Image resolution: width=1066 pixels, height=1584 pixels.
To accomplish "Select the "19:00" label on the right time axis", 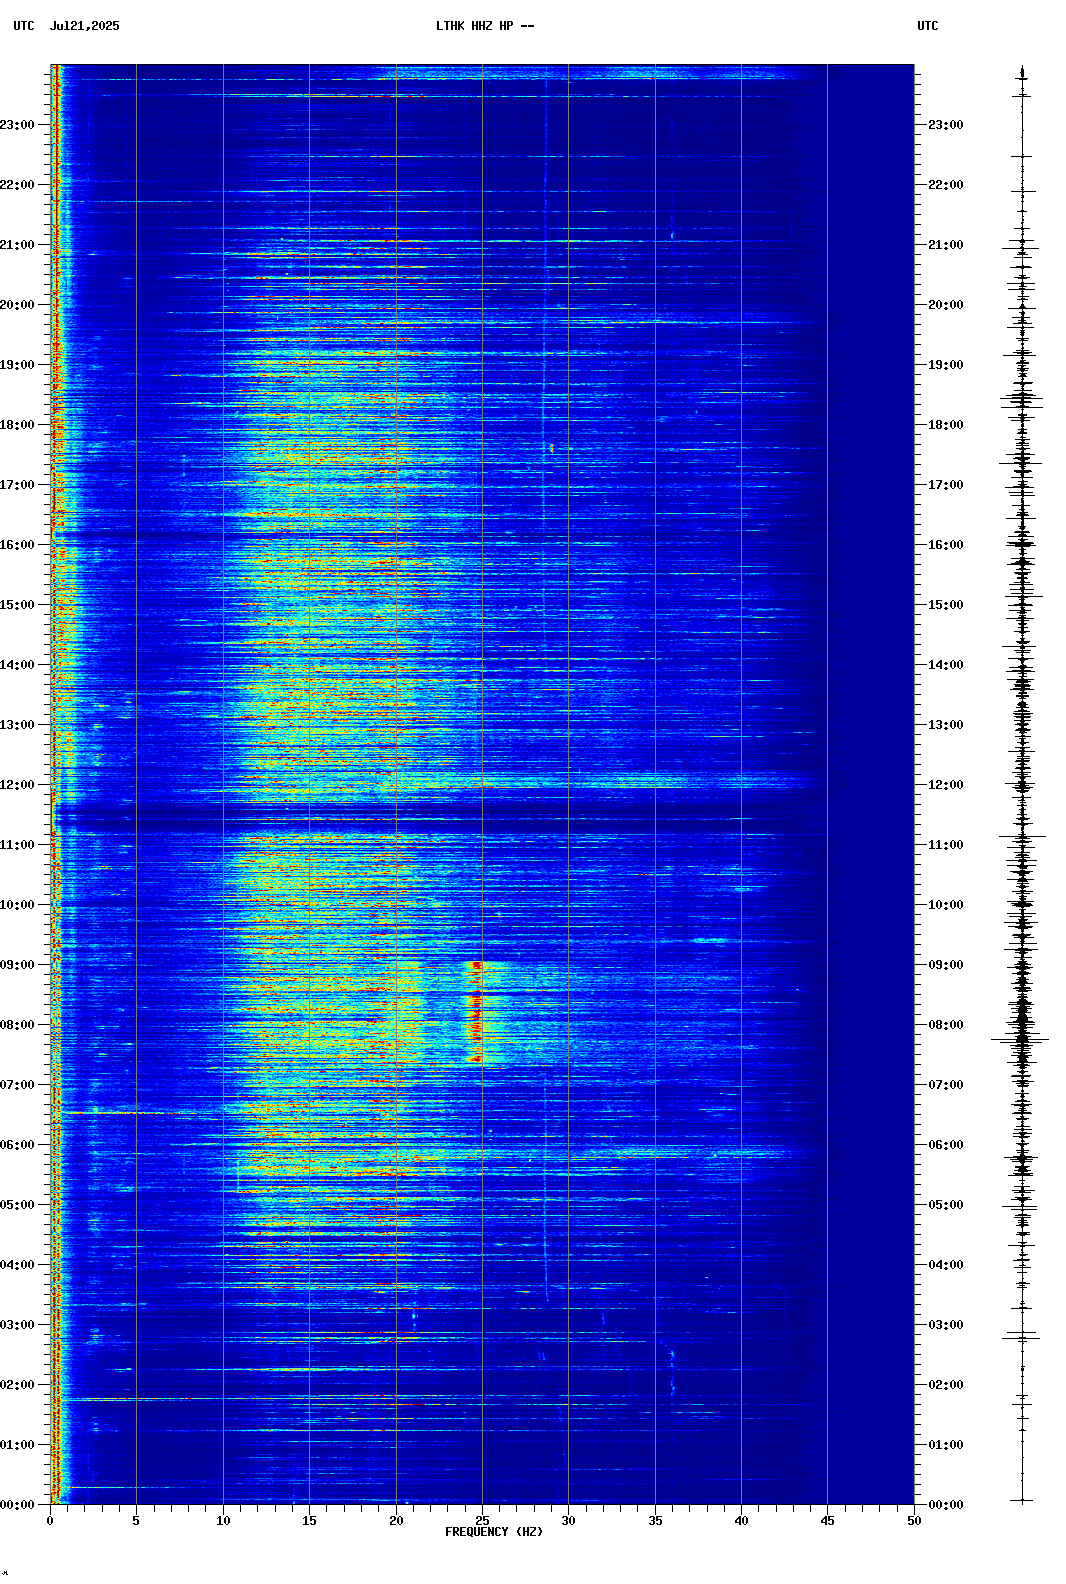I will pos(946,365).
